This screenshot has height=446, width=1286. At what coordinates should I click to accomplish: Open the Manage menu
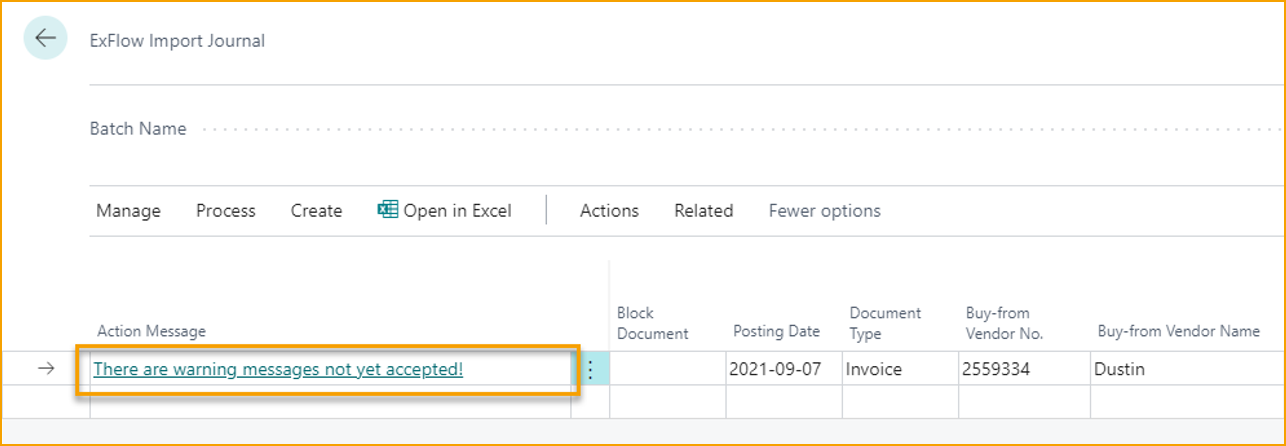pyautogui.click(x=128, y=211)
